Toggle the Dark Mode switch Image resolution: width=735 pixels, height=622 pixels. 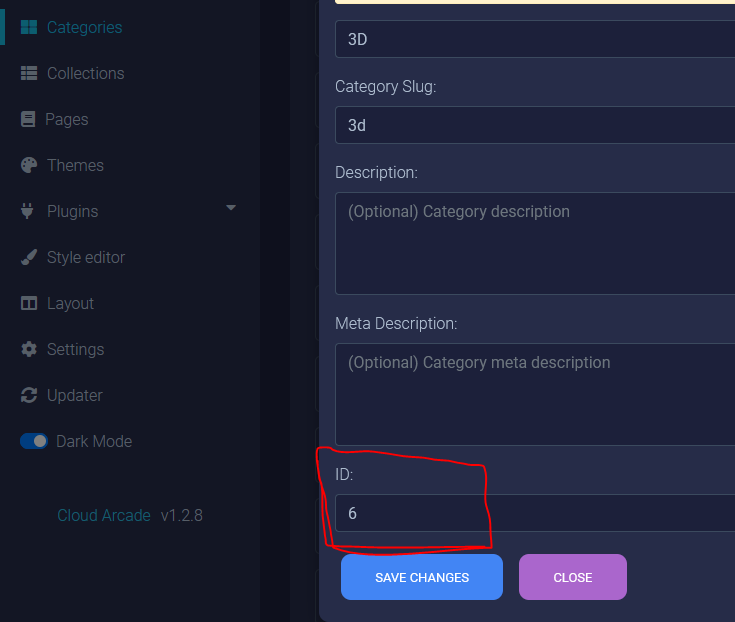point(34,441)
